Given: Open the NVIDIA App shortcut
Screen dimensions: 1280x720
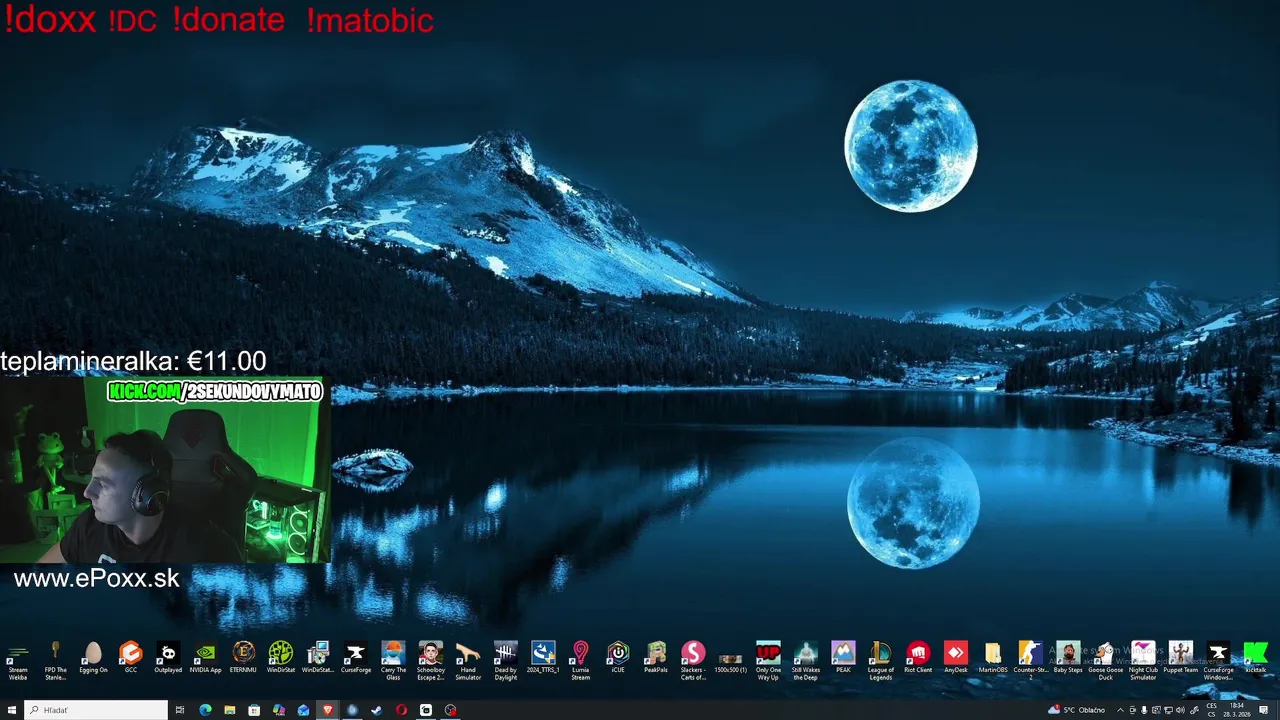Looking at the screenshot, I should [205, 659].
